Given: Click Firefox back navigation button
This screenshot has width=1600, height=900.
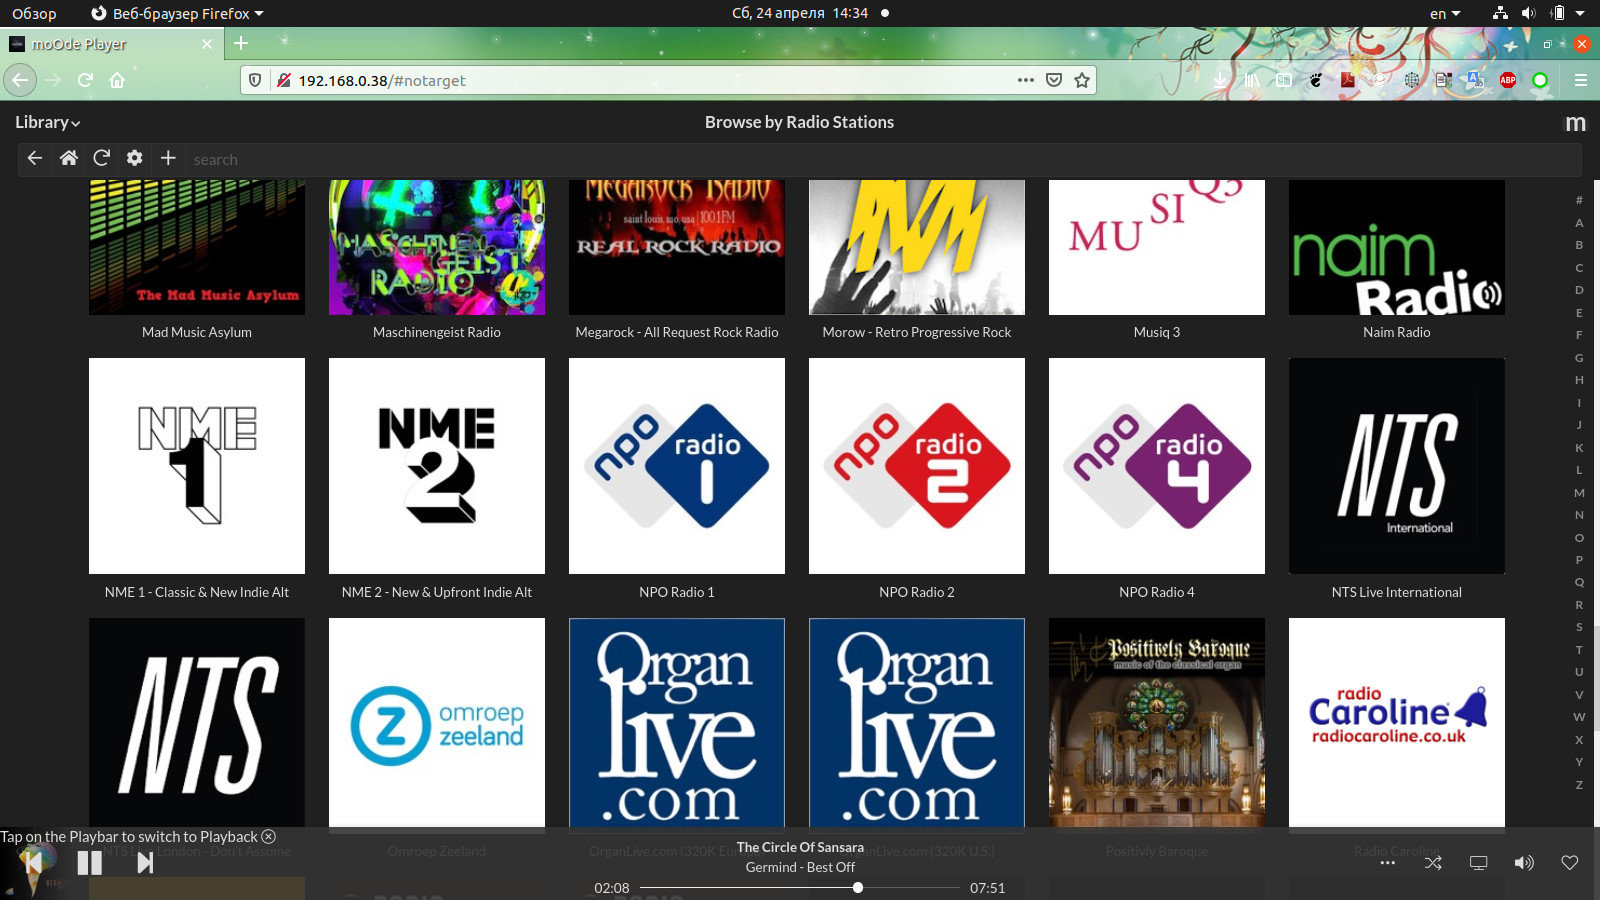Looking at the screenshot, I should point(20,80).
